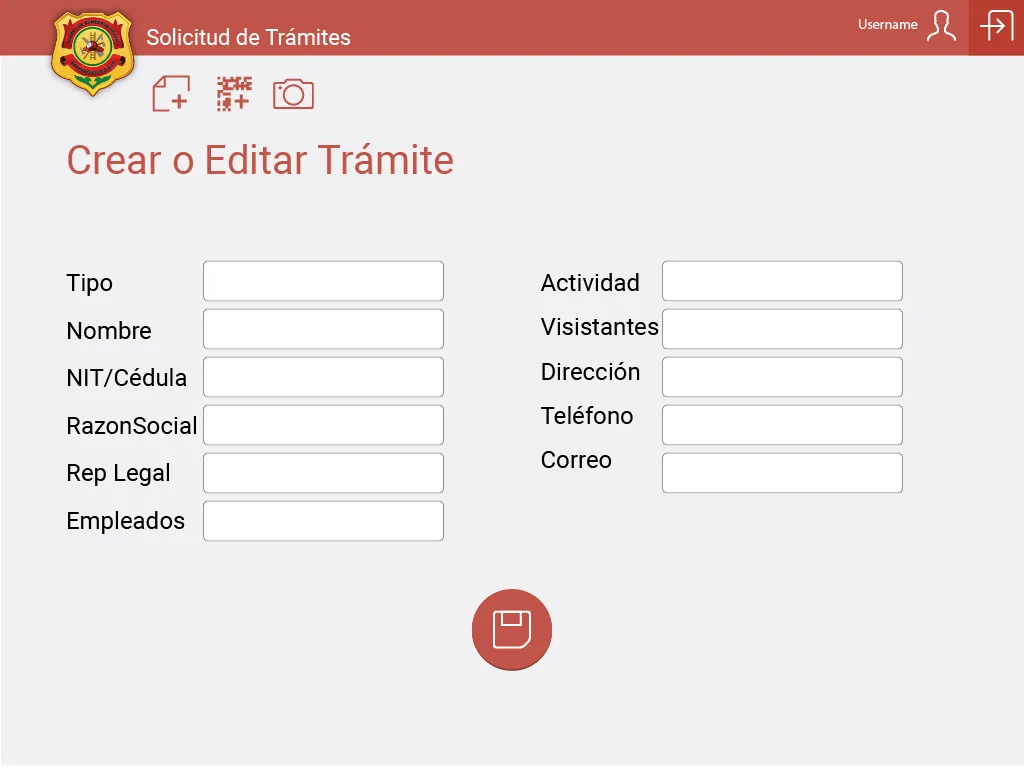Click the Visistantes label
Viewport: 1024px width, 768px height.
pyautogui.click(x=600, y=327)
